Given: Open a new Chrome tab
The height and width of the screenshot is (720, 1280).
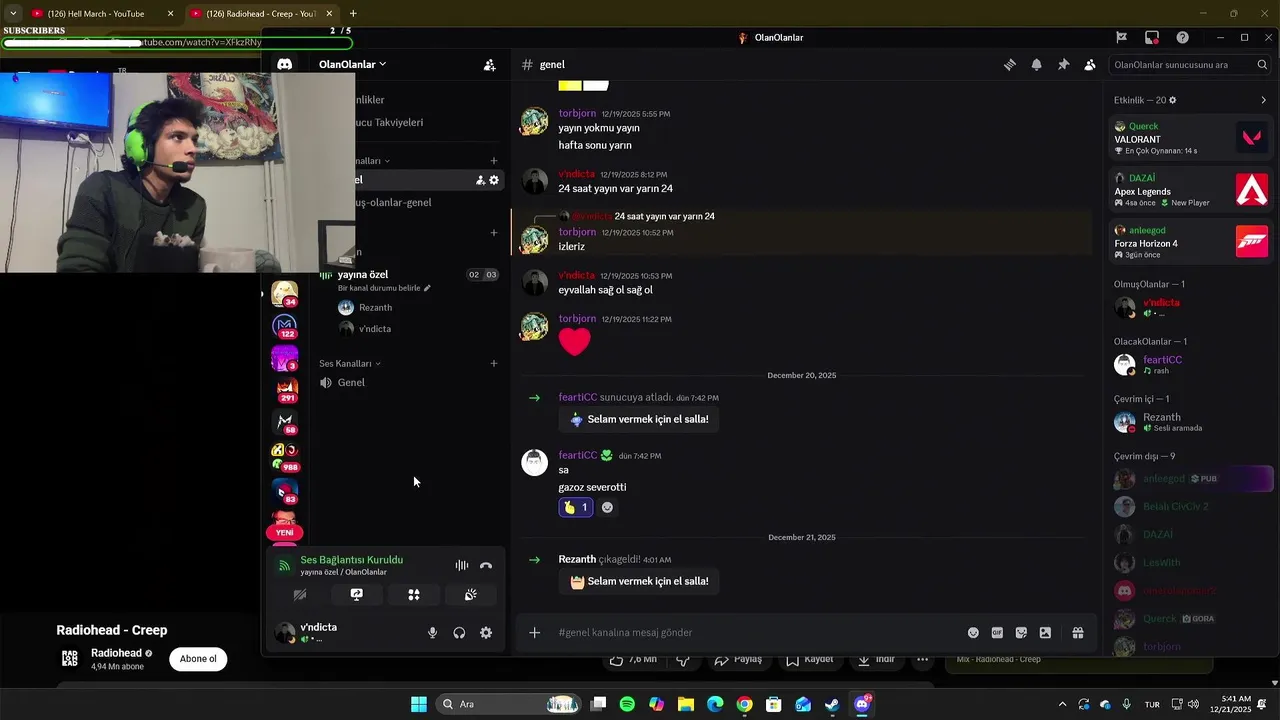Looking at the screenshot, I should tap(353, 14).
